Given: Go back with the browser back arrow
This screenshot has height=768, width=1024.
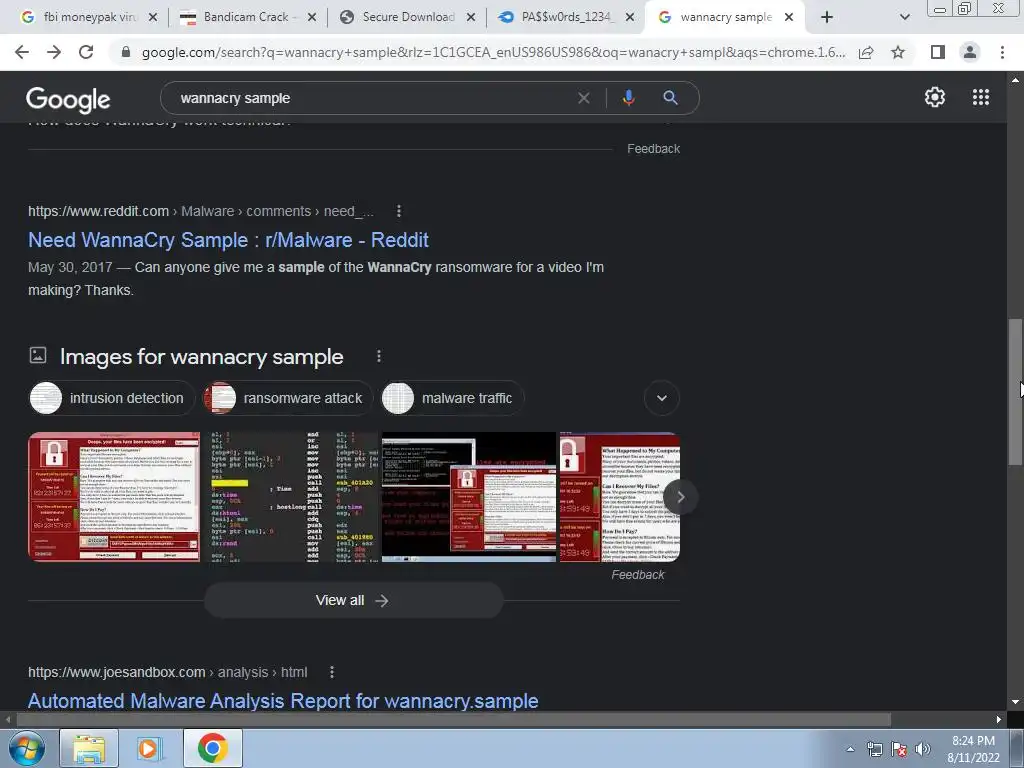Looking at the screenshot, I should coord(22,52).
